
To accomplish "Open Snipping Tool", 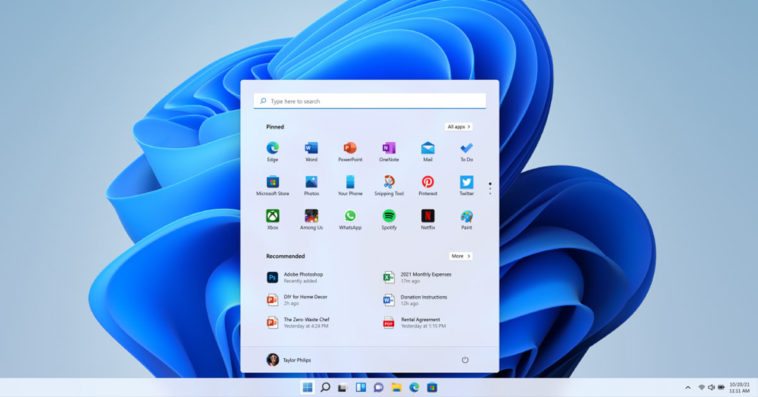I will click(389, 186).
